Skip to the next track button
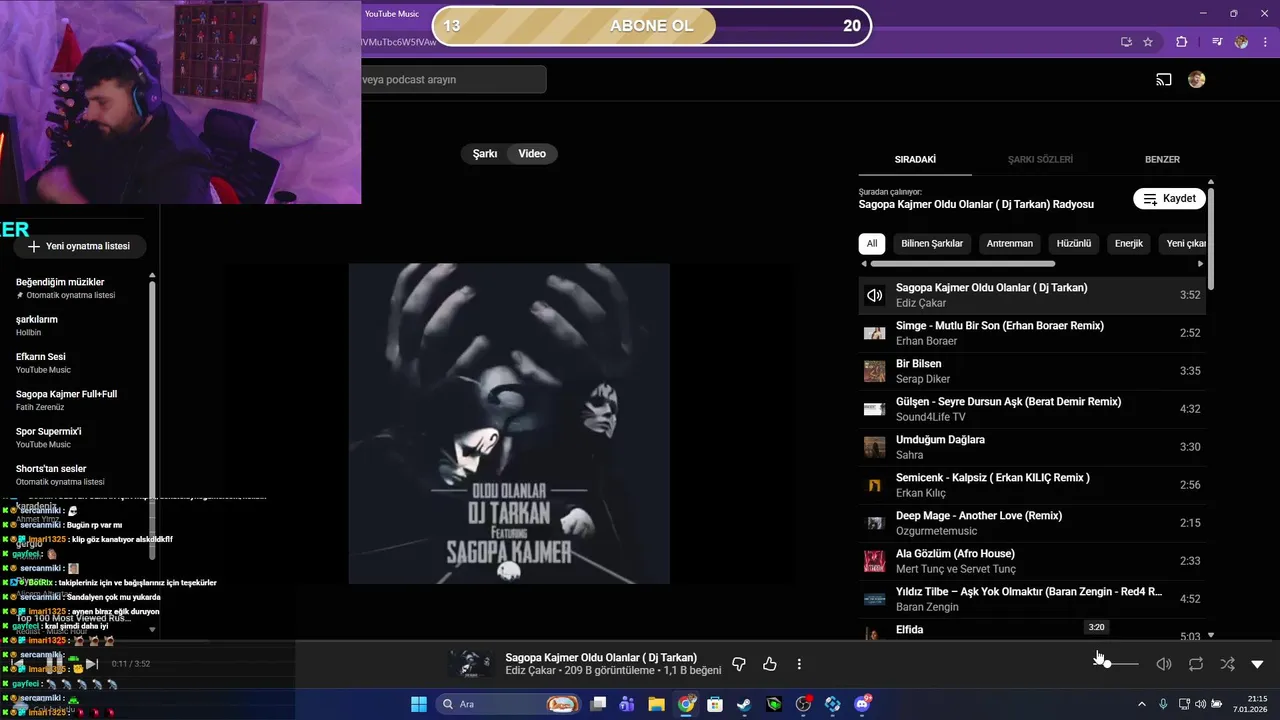 [x=91, y=663]
